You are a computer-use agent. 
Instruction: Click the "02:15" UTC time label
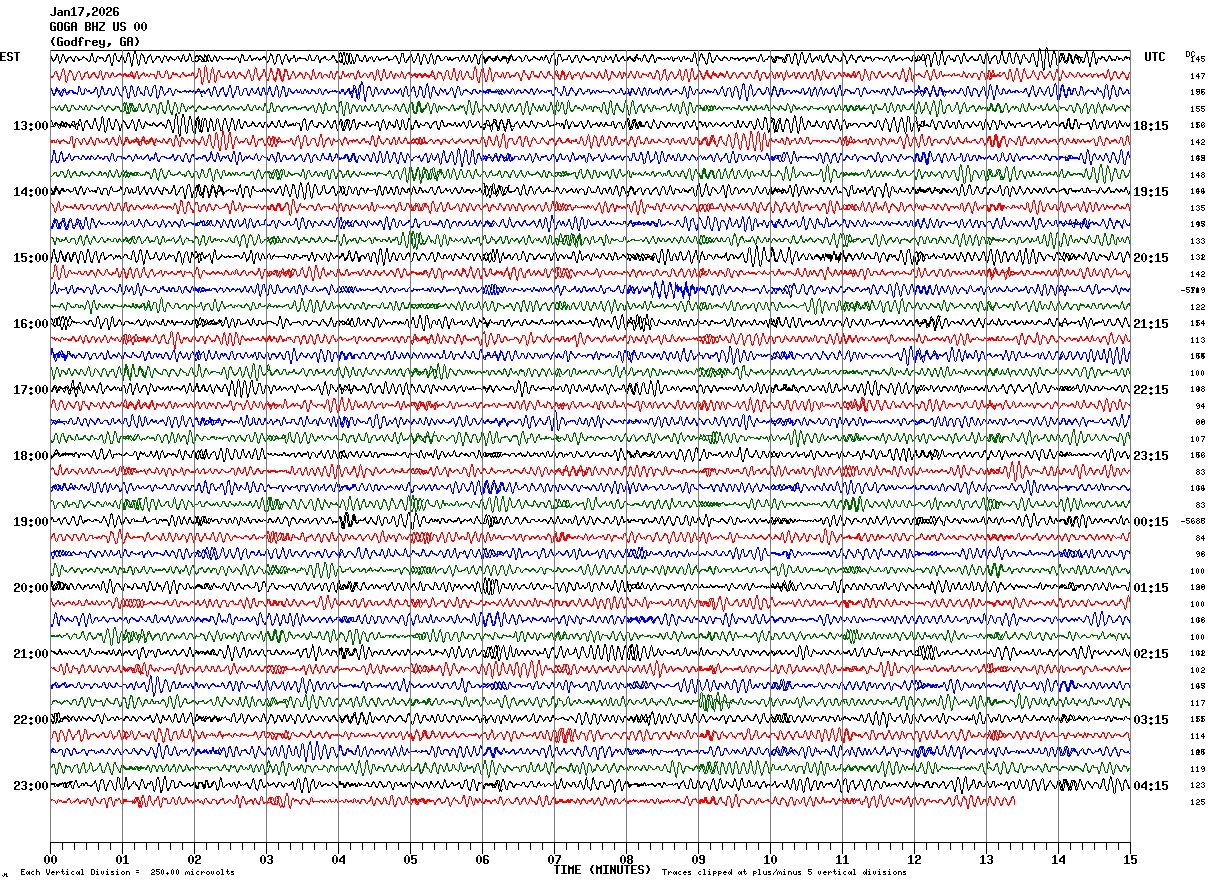[x=1151, y=654]
